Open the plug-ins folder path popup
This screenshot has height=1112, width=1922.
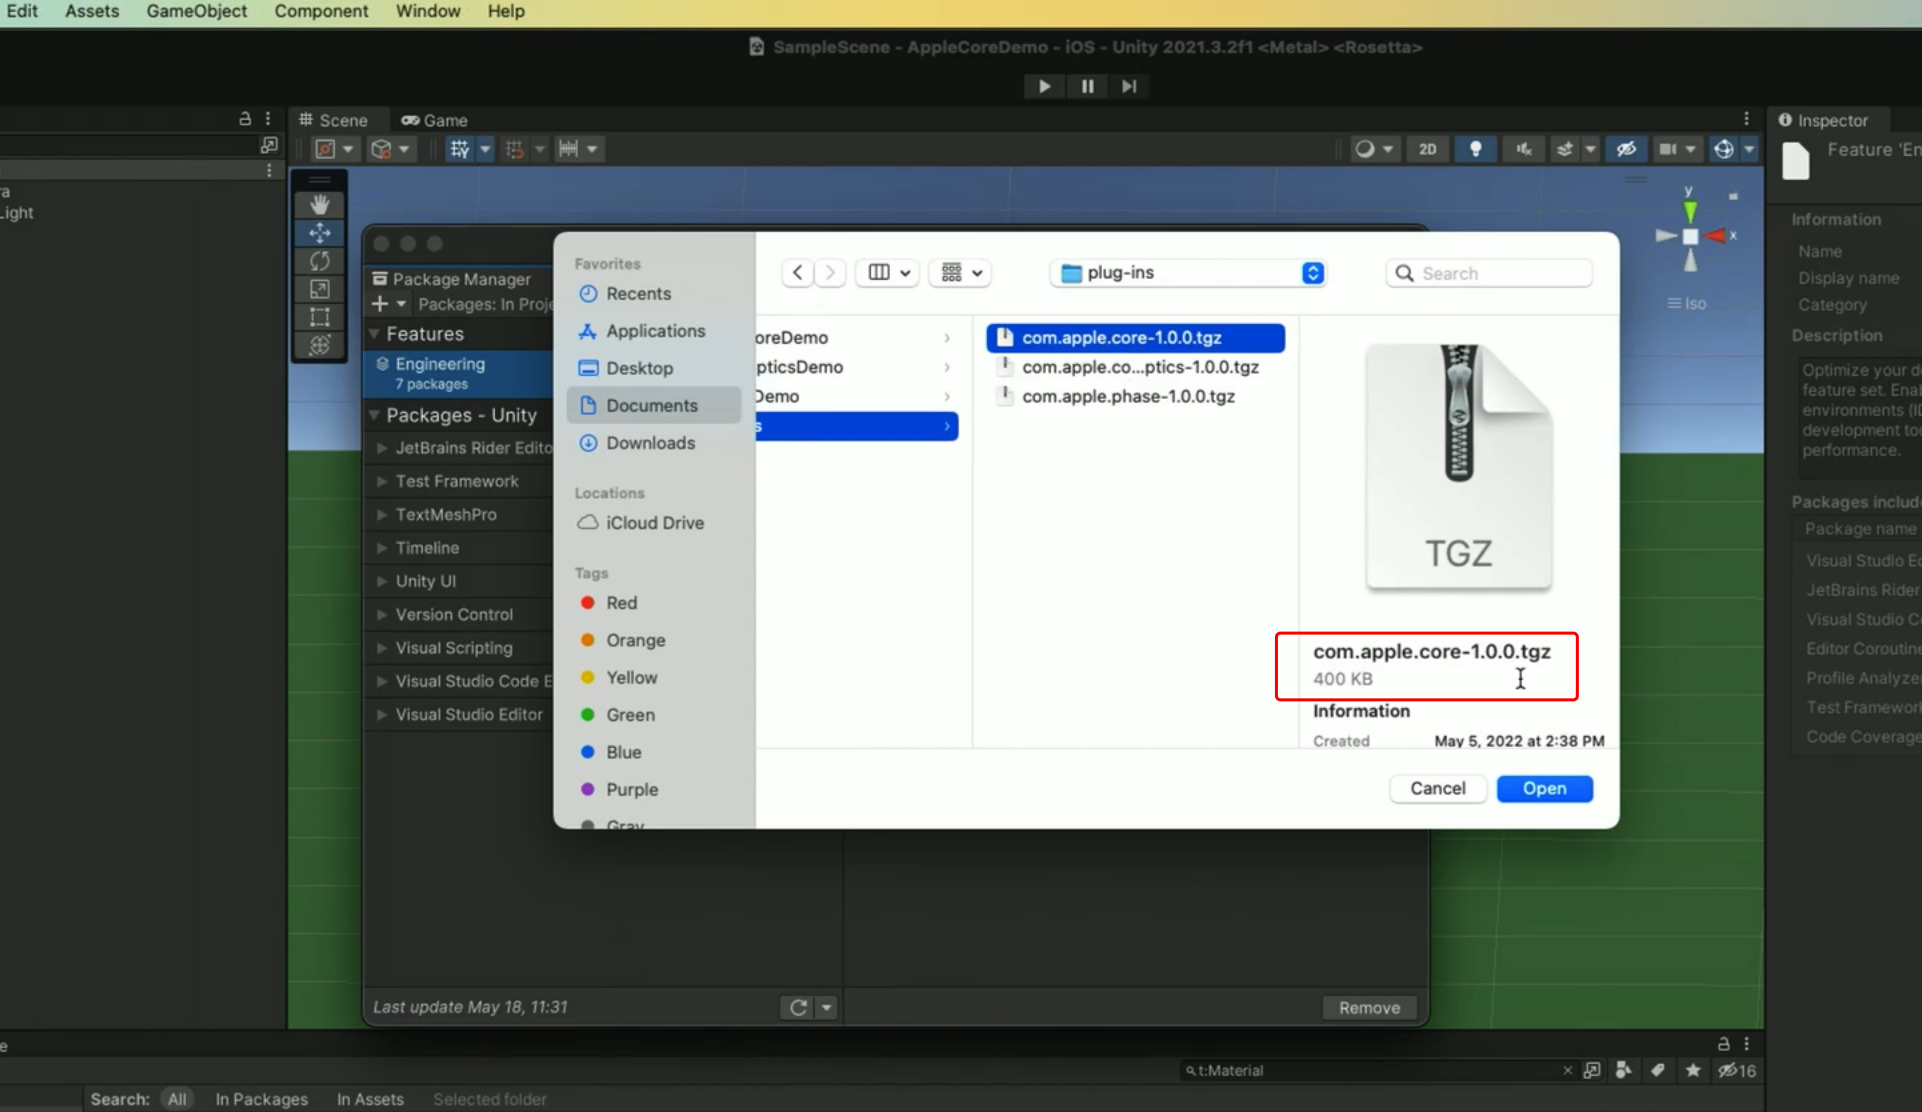point(1189,272)
